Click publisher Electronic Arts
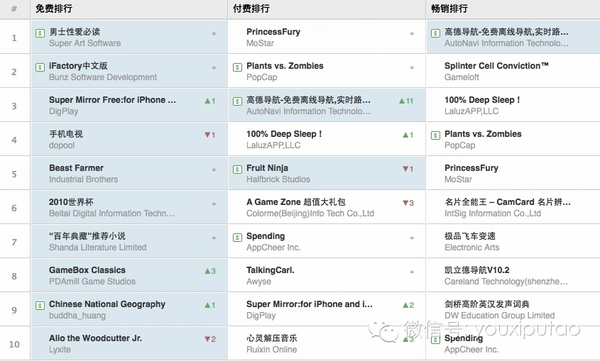The image size is (600, 361). click(472, 248)
